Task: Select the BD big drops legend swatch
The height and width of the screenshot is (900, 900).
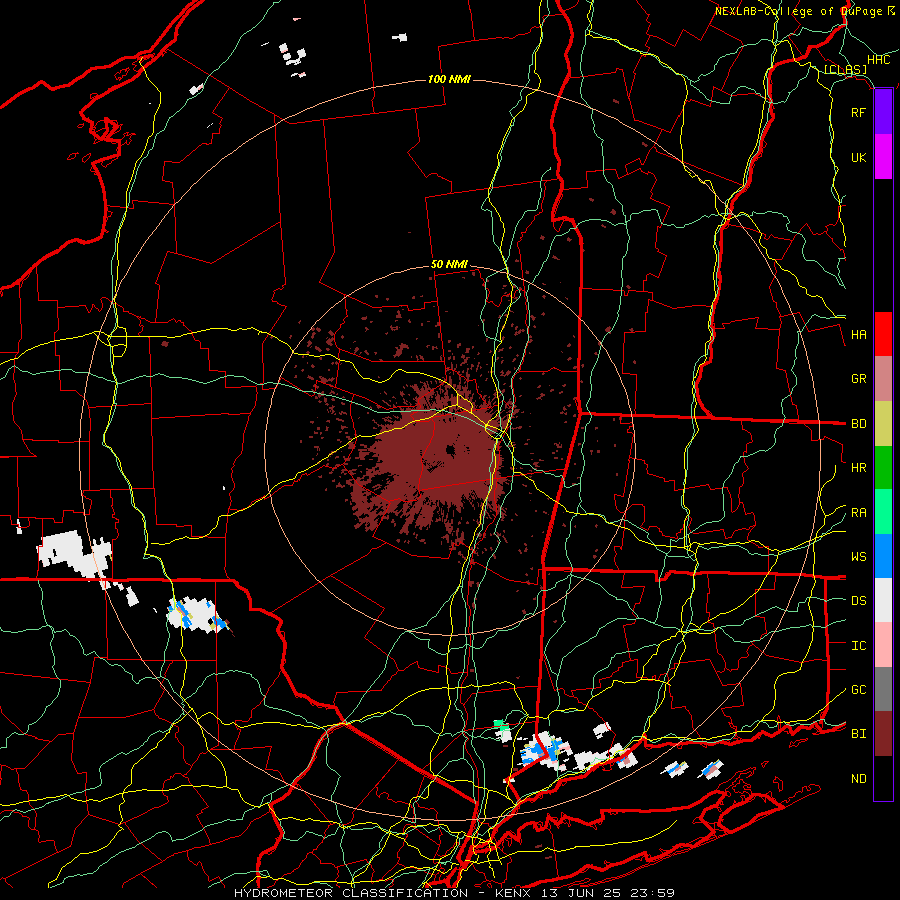Action: (x=883, y=423)
